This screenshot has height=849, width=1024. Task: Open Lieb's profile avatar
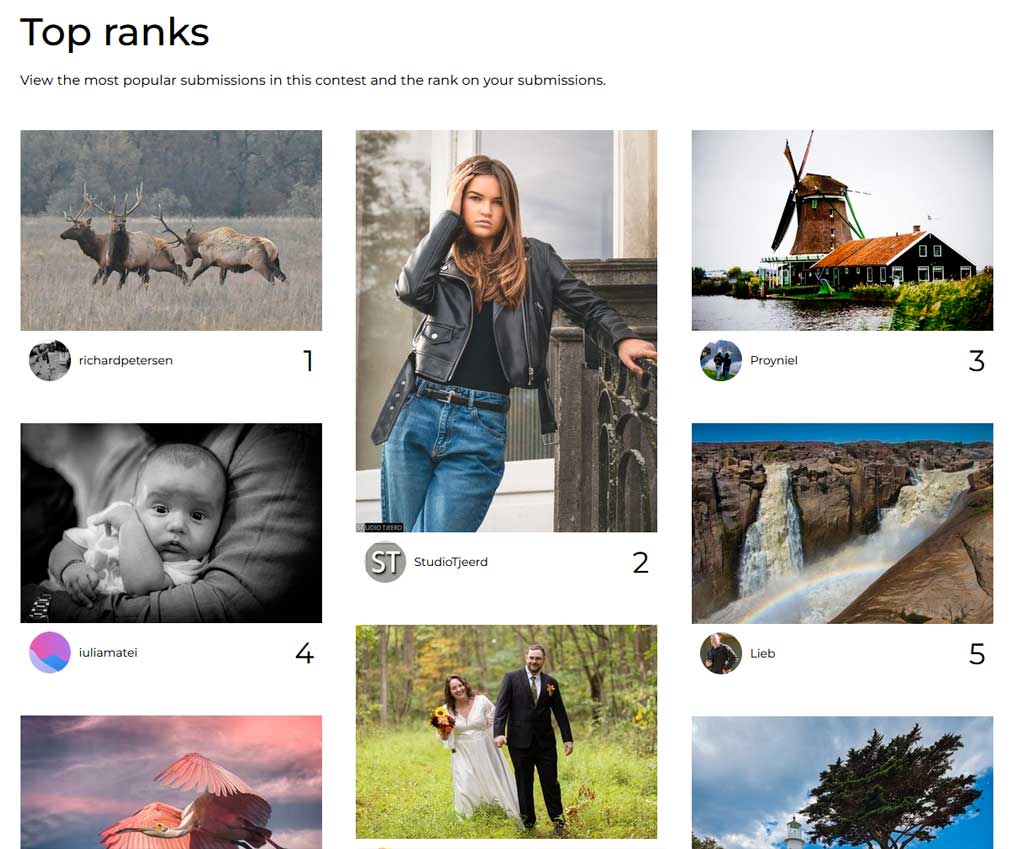click(x=721, y=653)
